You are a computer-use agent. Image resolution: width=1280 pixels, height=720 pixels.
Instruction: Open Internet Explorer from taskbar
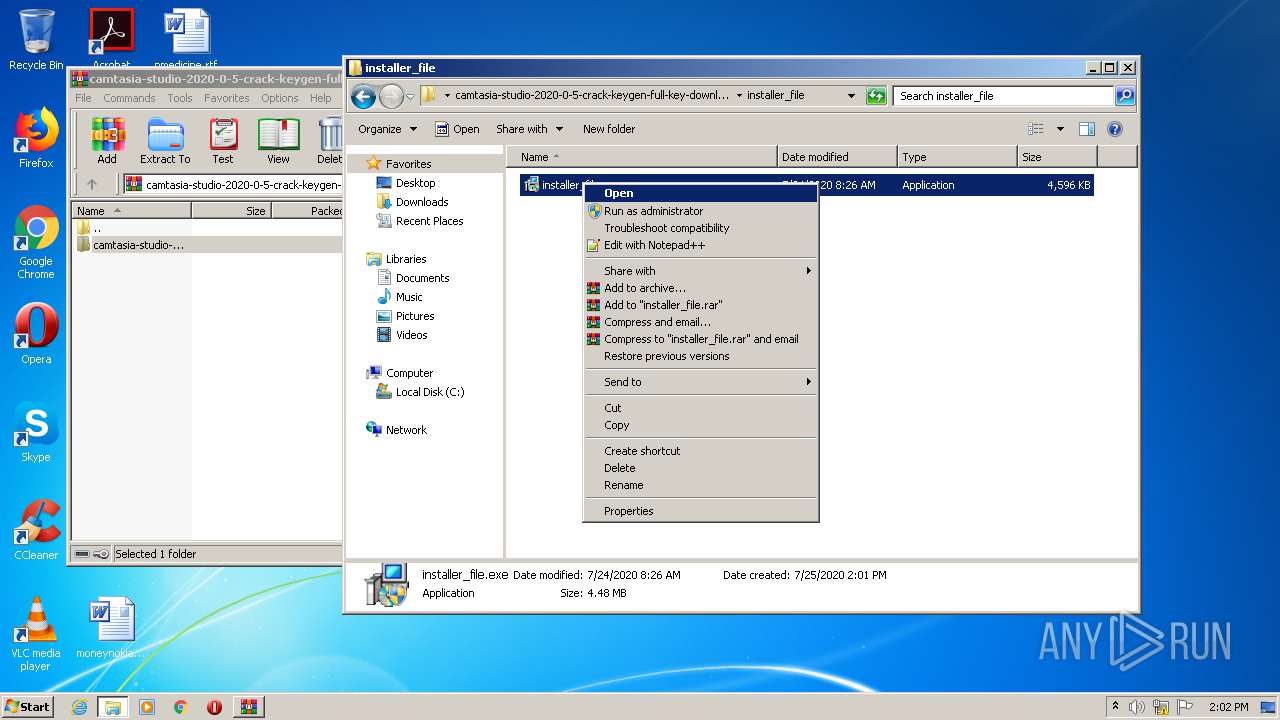coord(79,707)
